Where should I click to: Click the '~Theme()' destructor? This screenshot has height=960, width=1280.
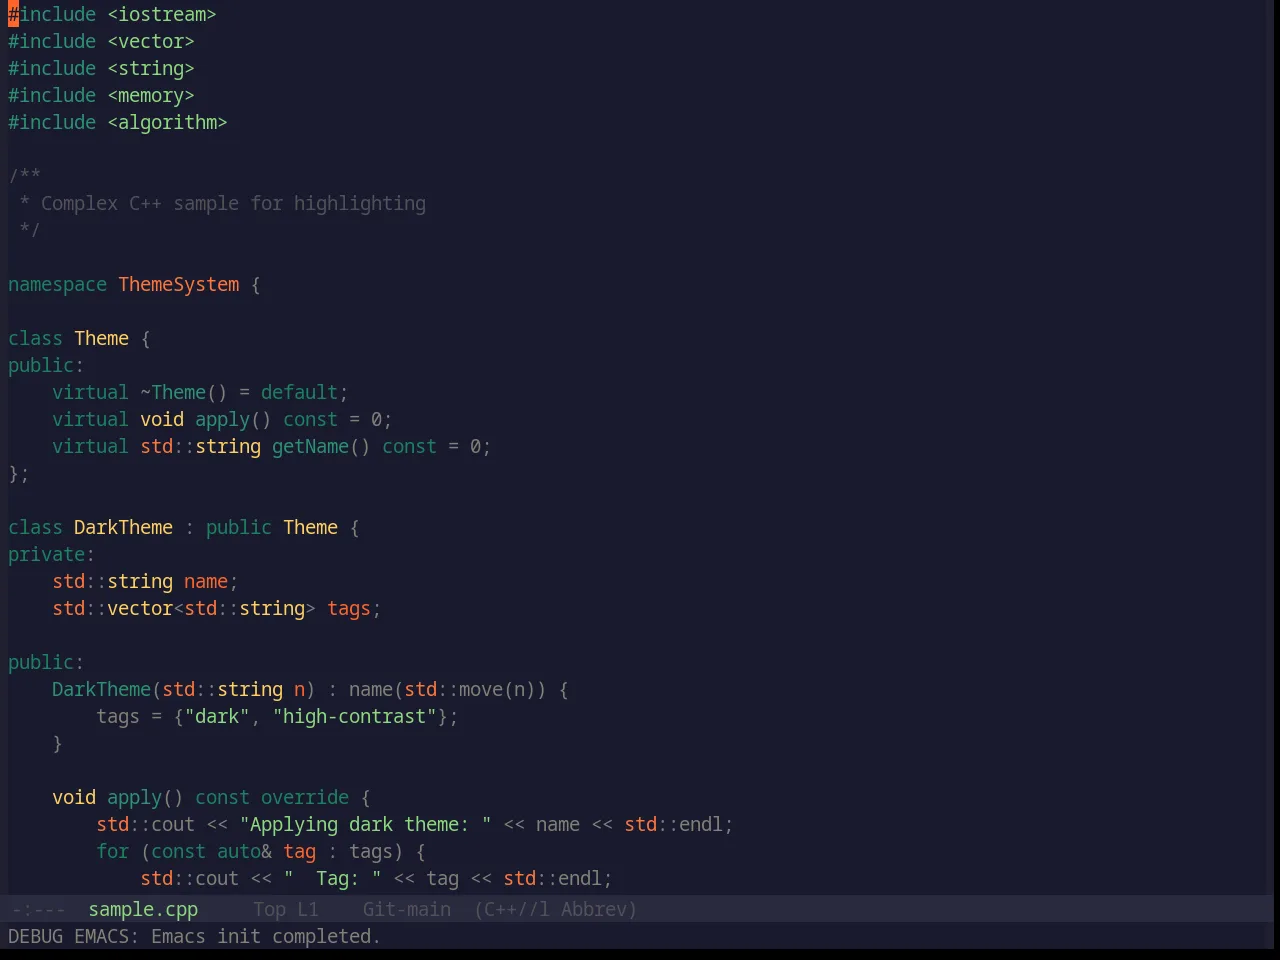tap(184, 392)
